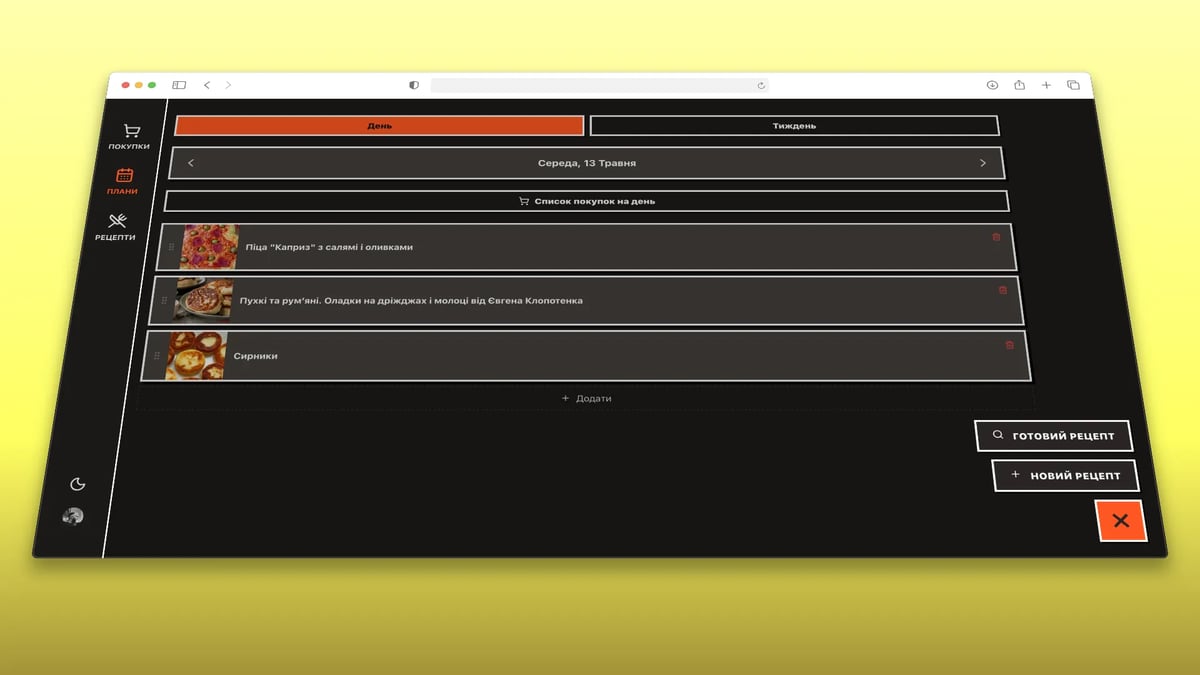Screen dimensions: 1200x675
Task: Click the drag handle of the Сирники row
Action: pyautogui.click(x=157, y=355)
